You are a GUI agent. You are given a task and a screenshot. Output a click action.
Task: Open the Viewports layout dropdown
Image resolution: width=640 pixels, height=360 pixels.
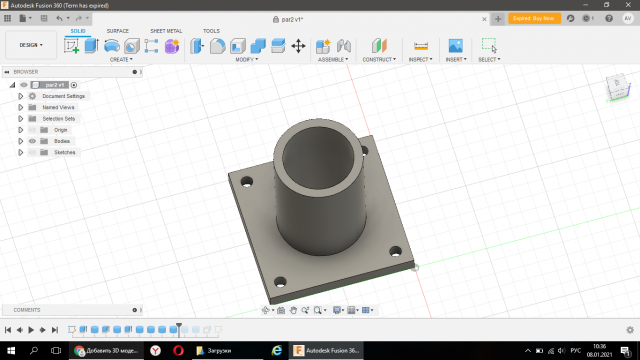tap(368, 310)
